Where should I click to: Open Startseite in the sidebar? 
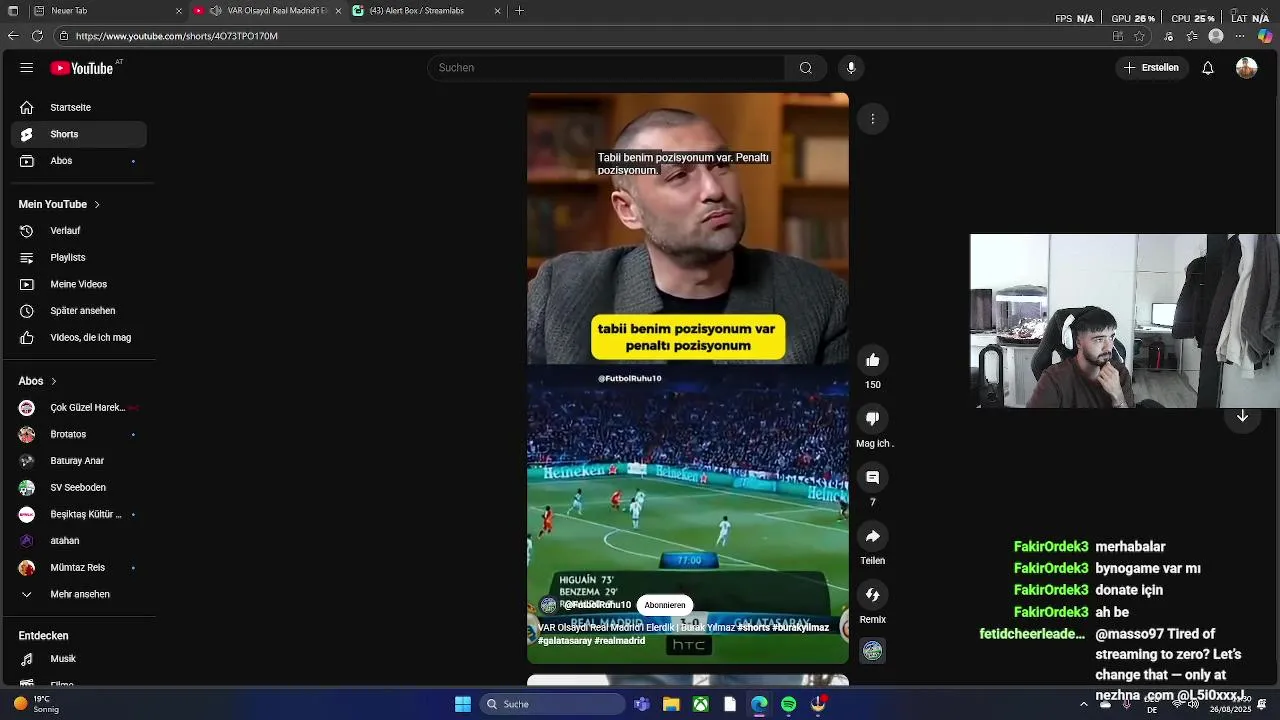tap(79, 107)
